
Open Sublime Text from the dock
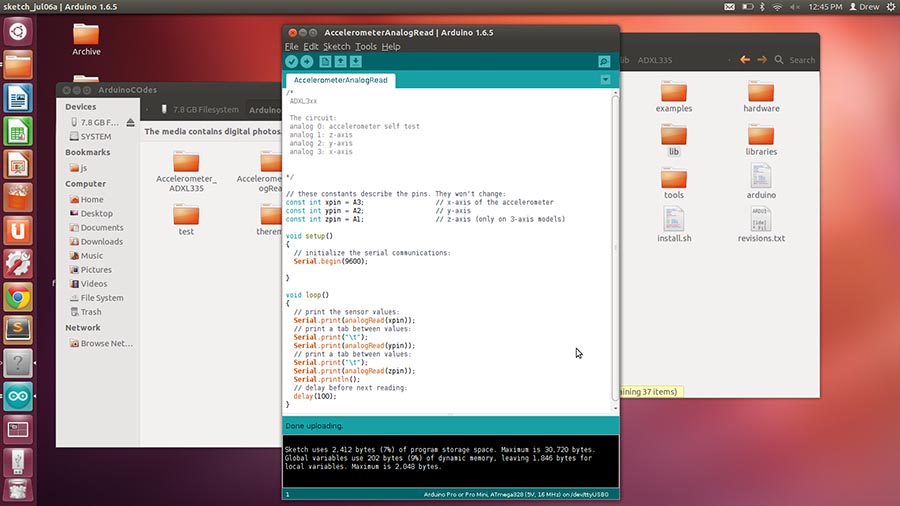(18, 330)
